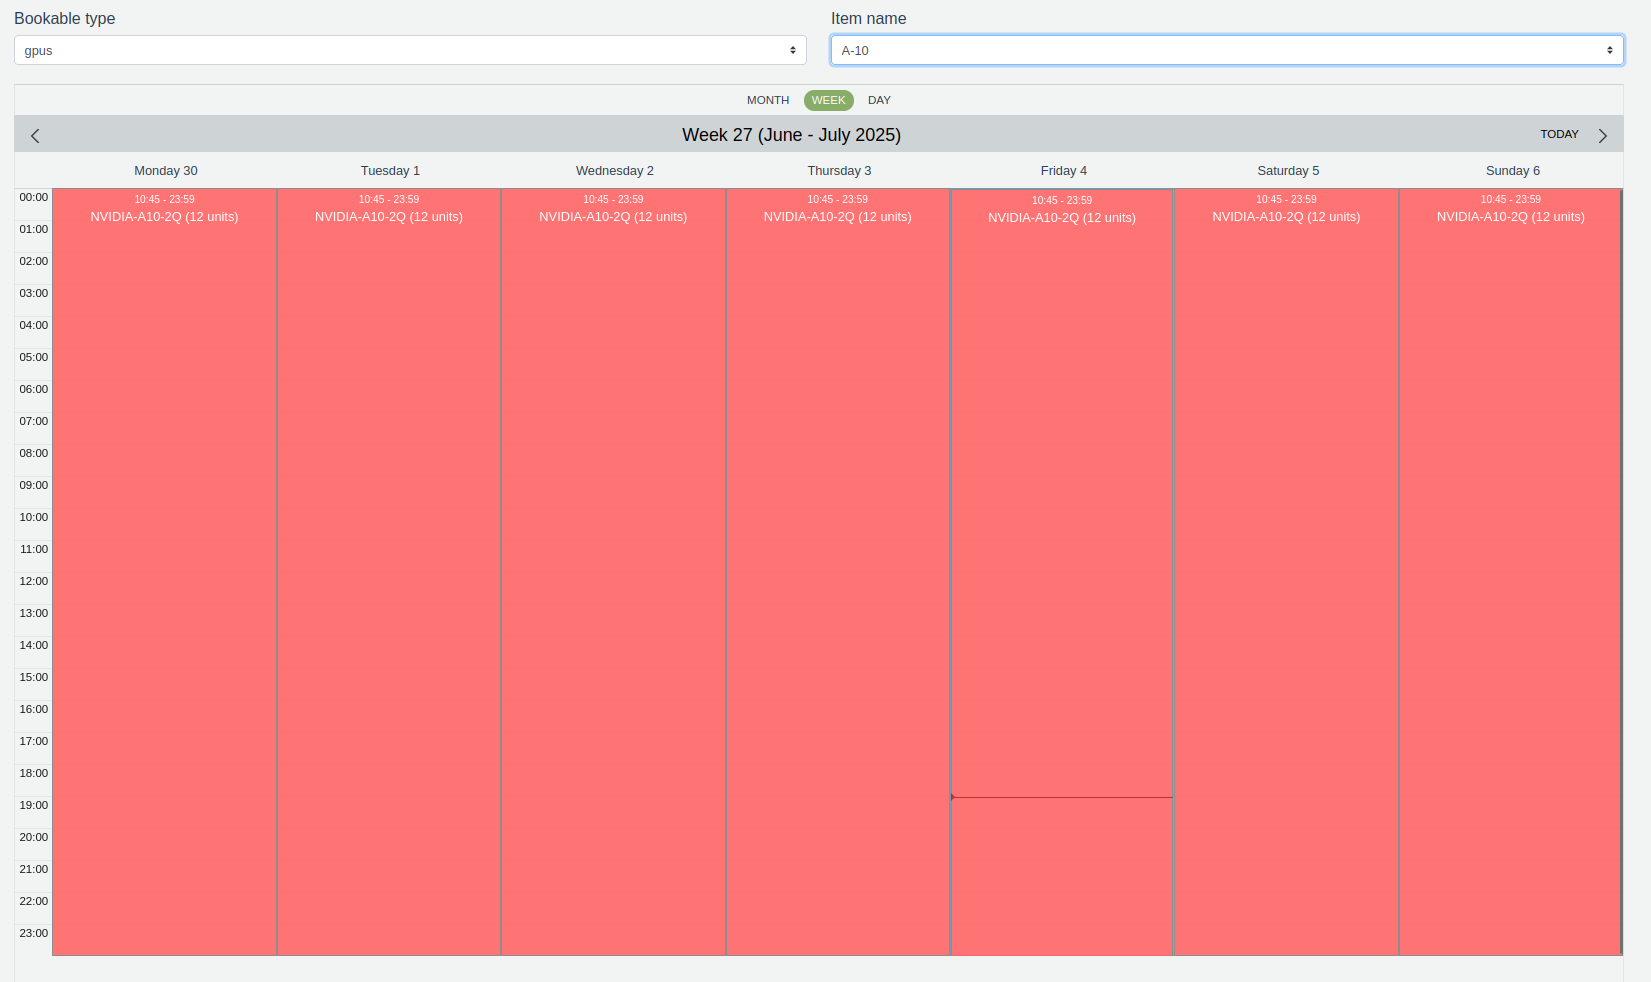1651x982 pixels.
Task: Click the Sunday 6 column header
Action: click(1512, 171)
